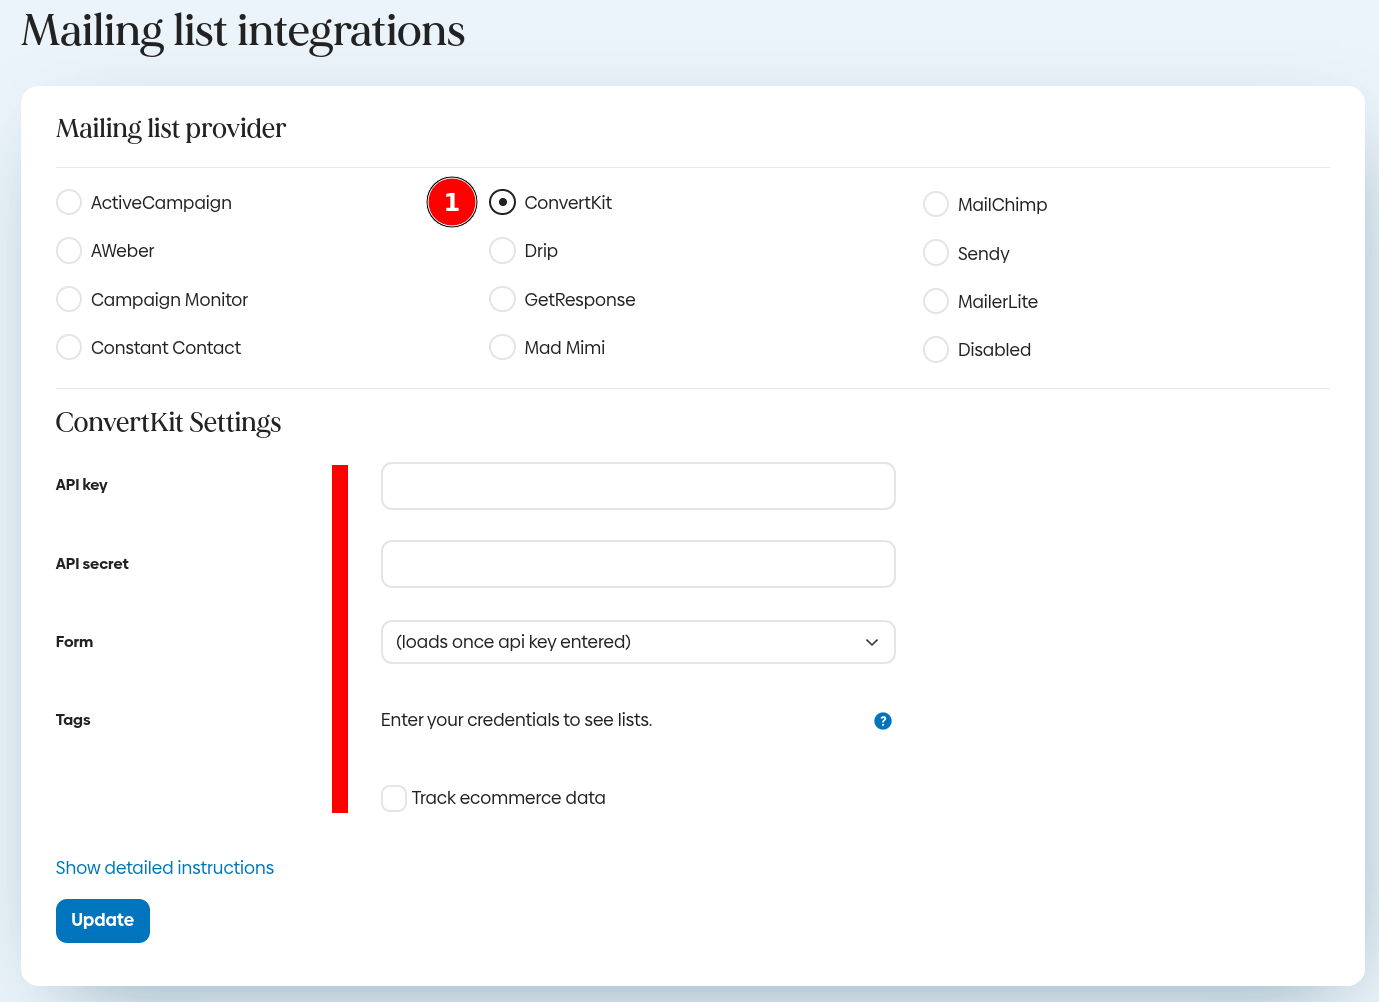The image size is (1379, 1002).
Task: Choose the Drip provider option
Action: coord(502,250)
